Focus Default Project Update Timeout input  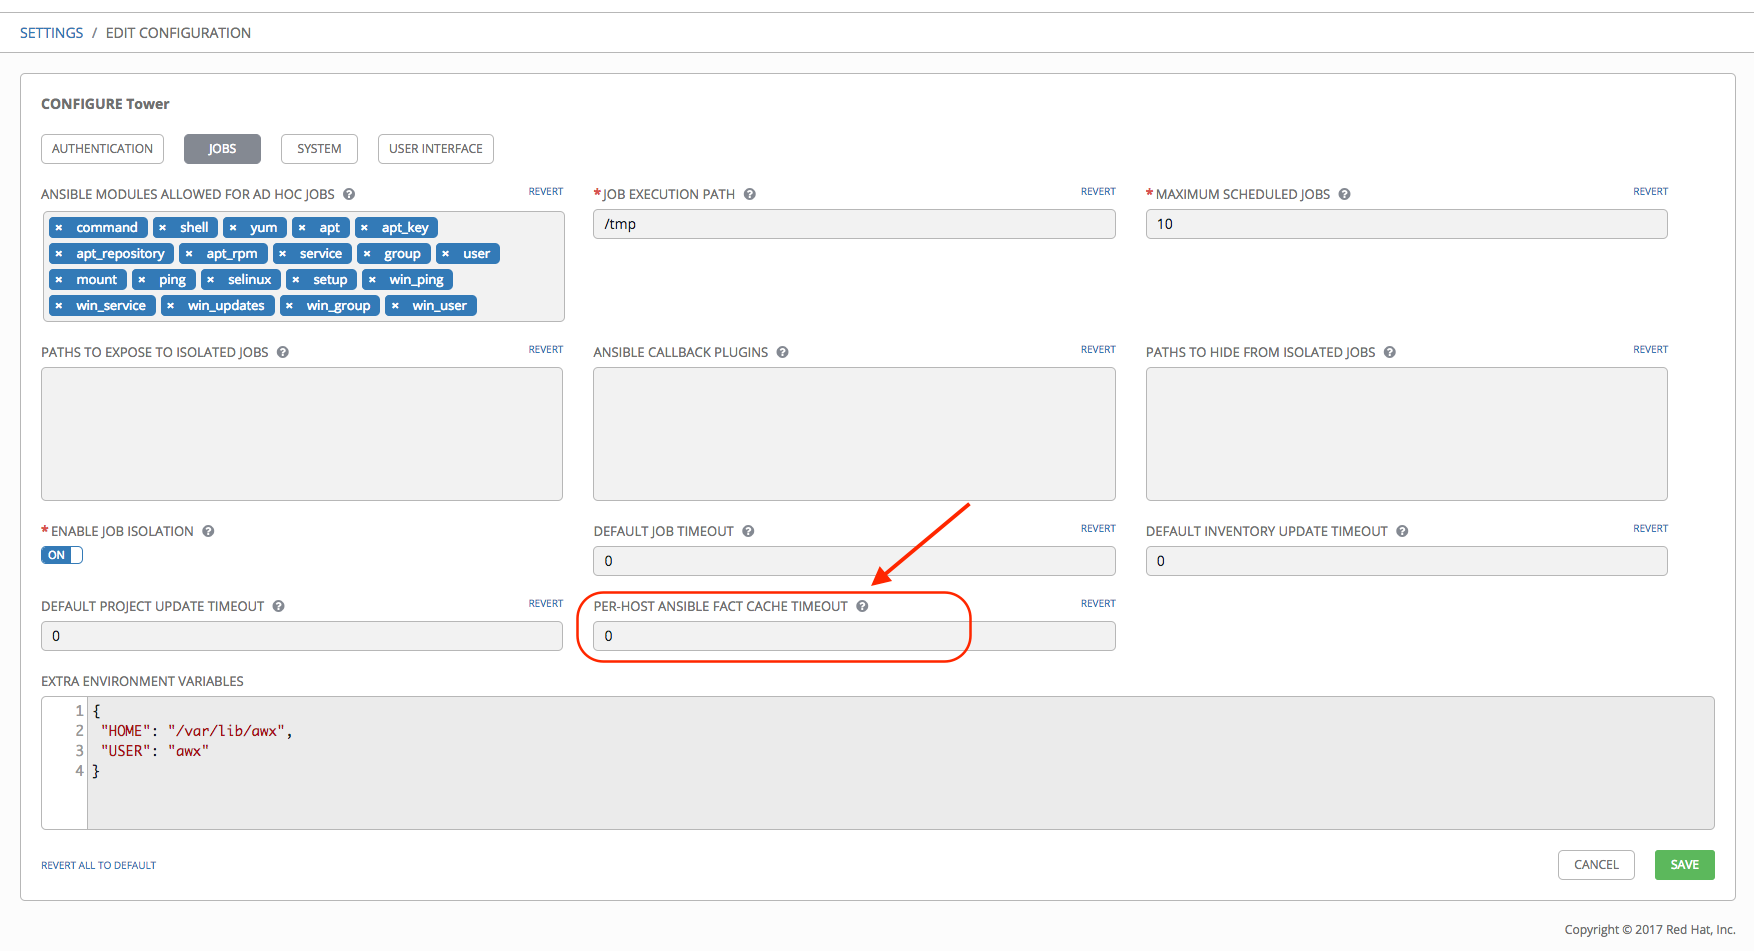coord(302,636)
